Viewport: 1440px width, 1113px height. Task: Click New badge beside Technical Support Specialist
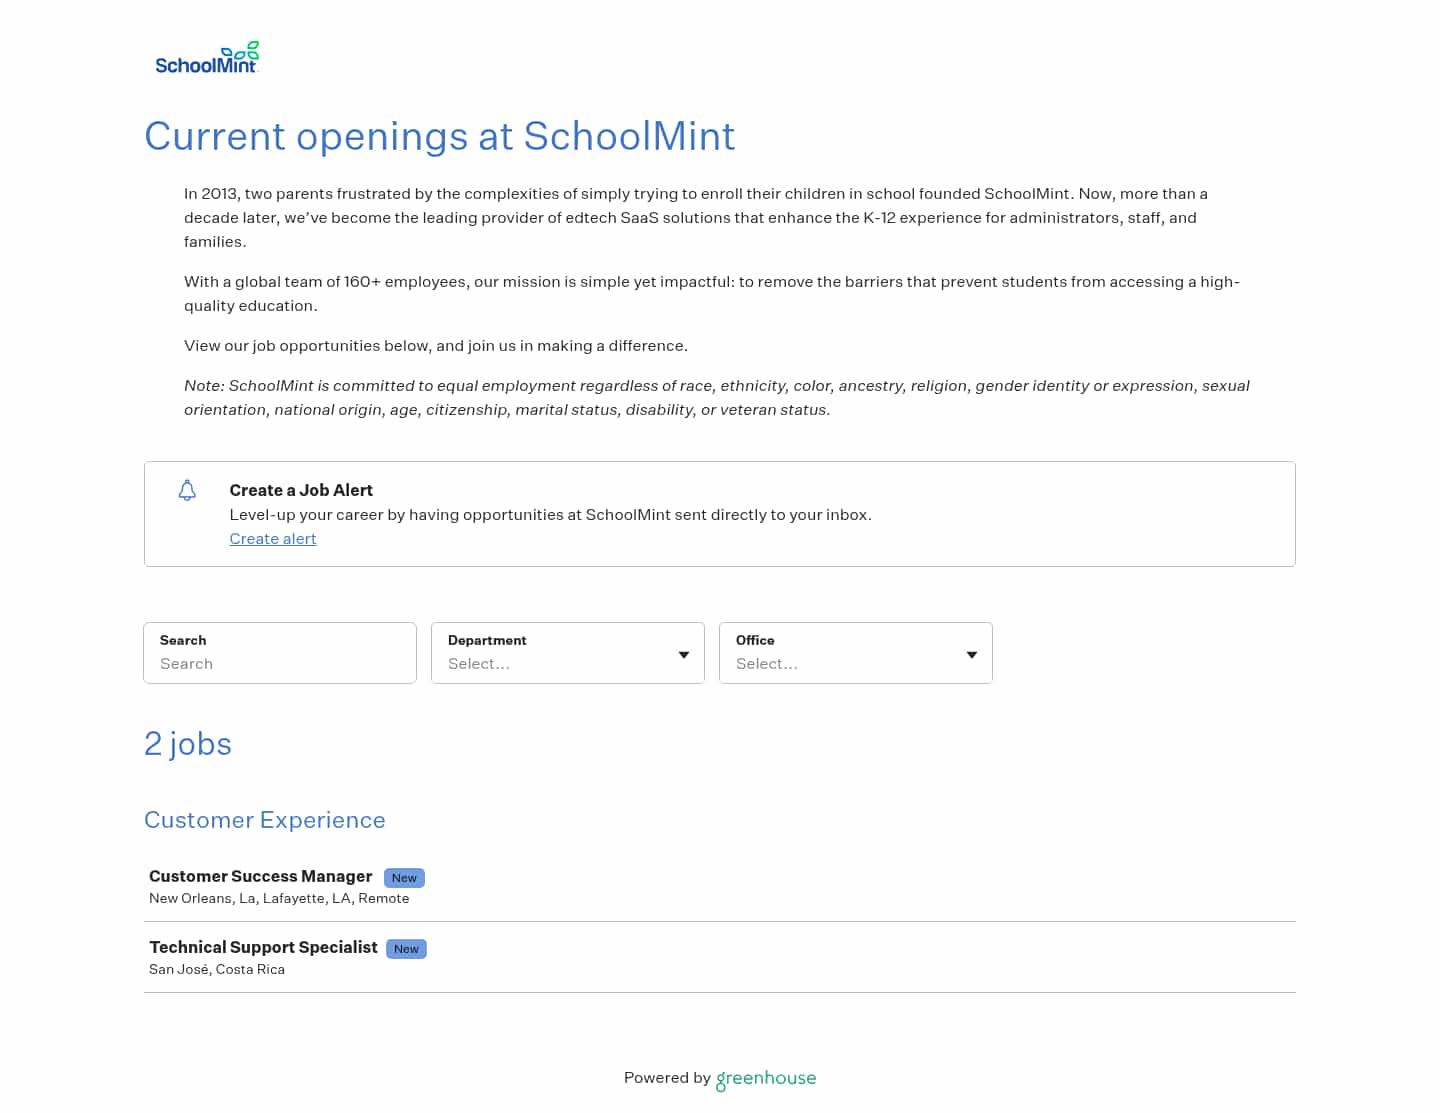406,949
